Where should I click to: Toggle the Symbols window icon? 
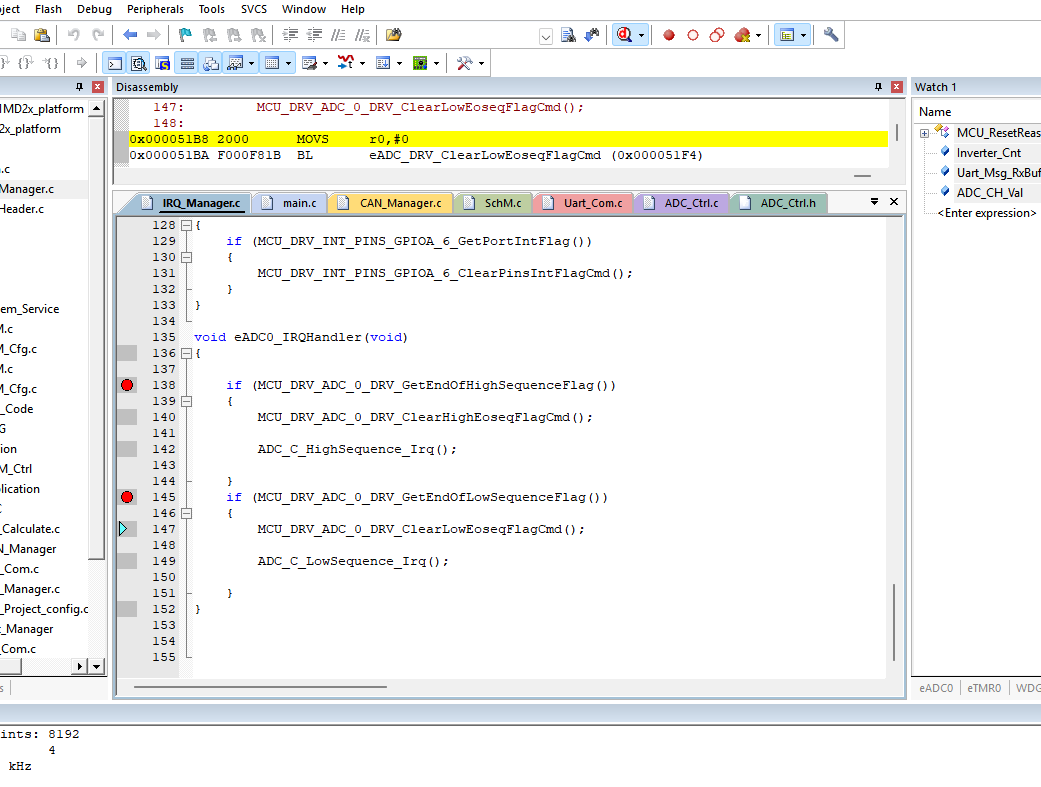[x=163, y=63]
